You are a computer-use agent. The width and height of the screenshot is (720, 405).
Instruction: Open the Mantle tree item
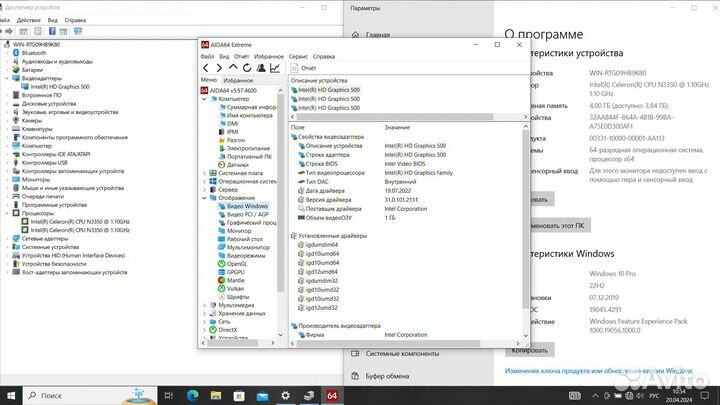[x=236, y=281]
